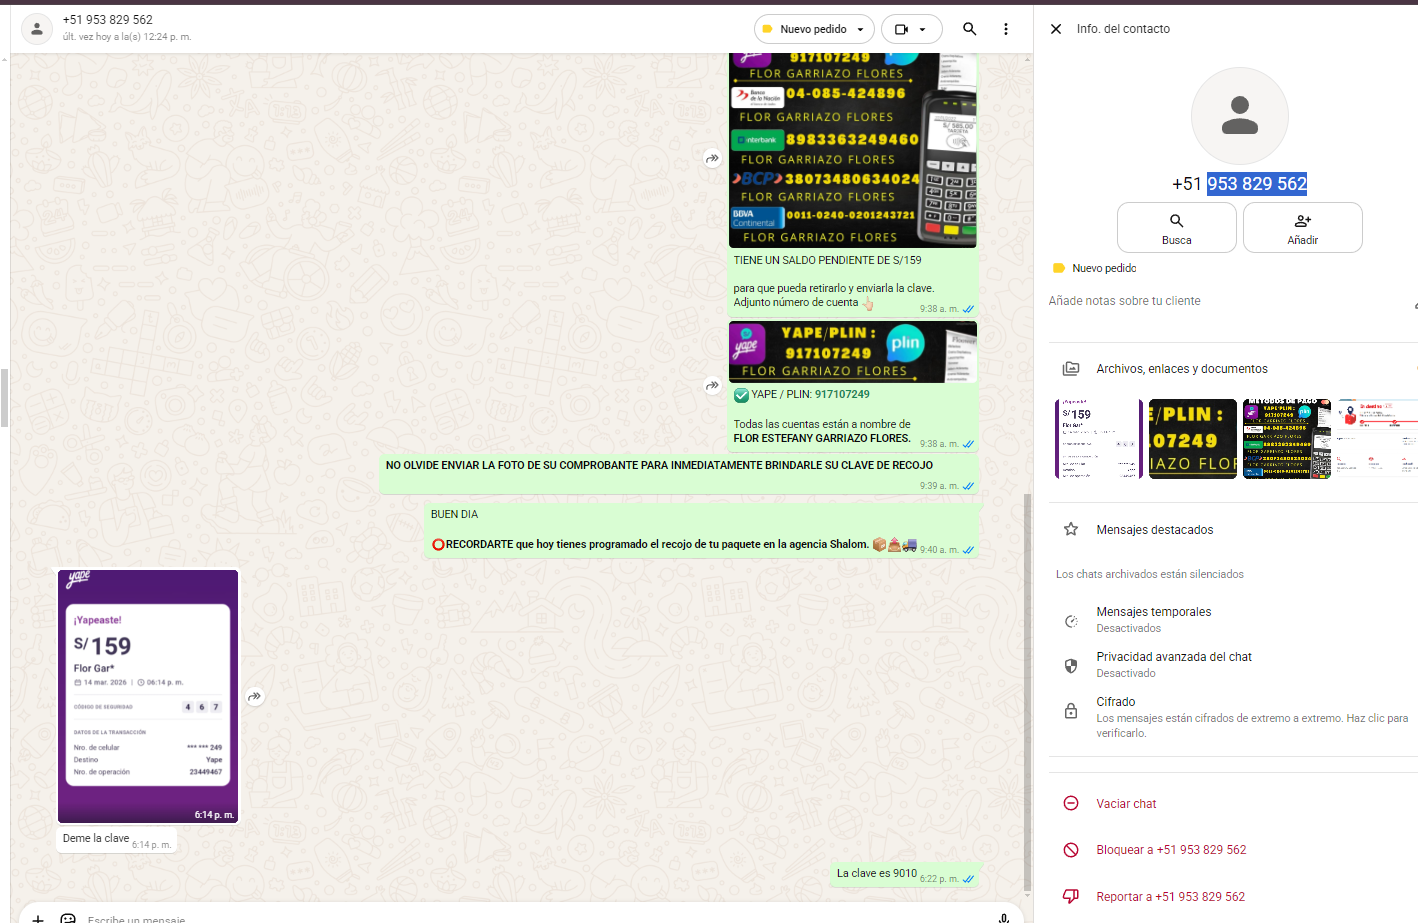Click the Añadir contact button
Viewport: 1418px width, 923px height.
(1302, 228)
